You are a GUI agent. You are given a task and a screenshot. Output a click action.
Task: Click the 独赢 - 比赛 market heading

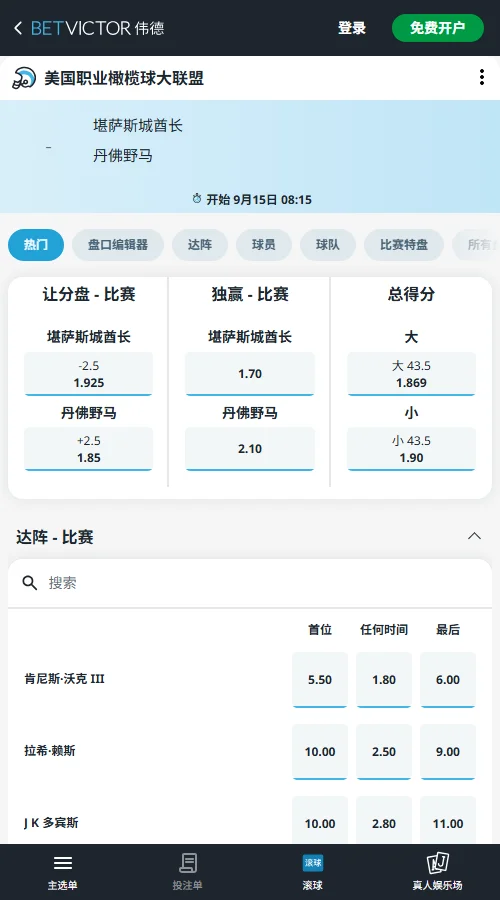pos(250,294)
